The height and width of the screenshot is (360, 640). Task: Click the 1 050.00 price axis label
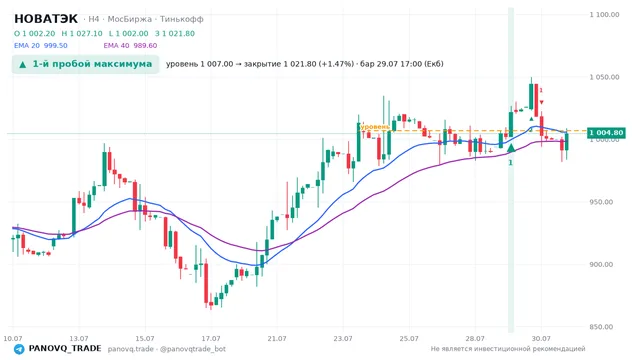[x=604, y=77]
